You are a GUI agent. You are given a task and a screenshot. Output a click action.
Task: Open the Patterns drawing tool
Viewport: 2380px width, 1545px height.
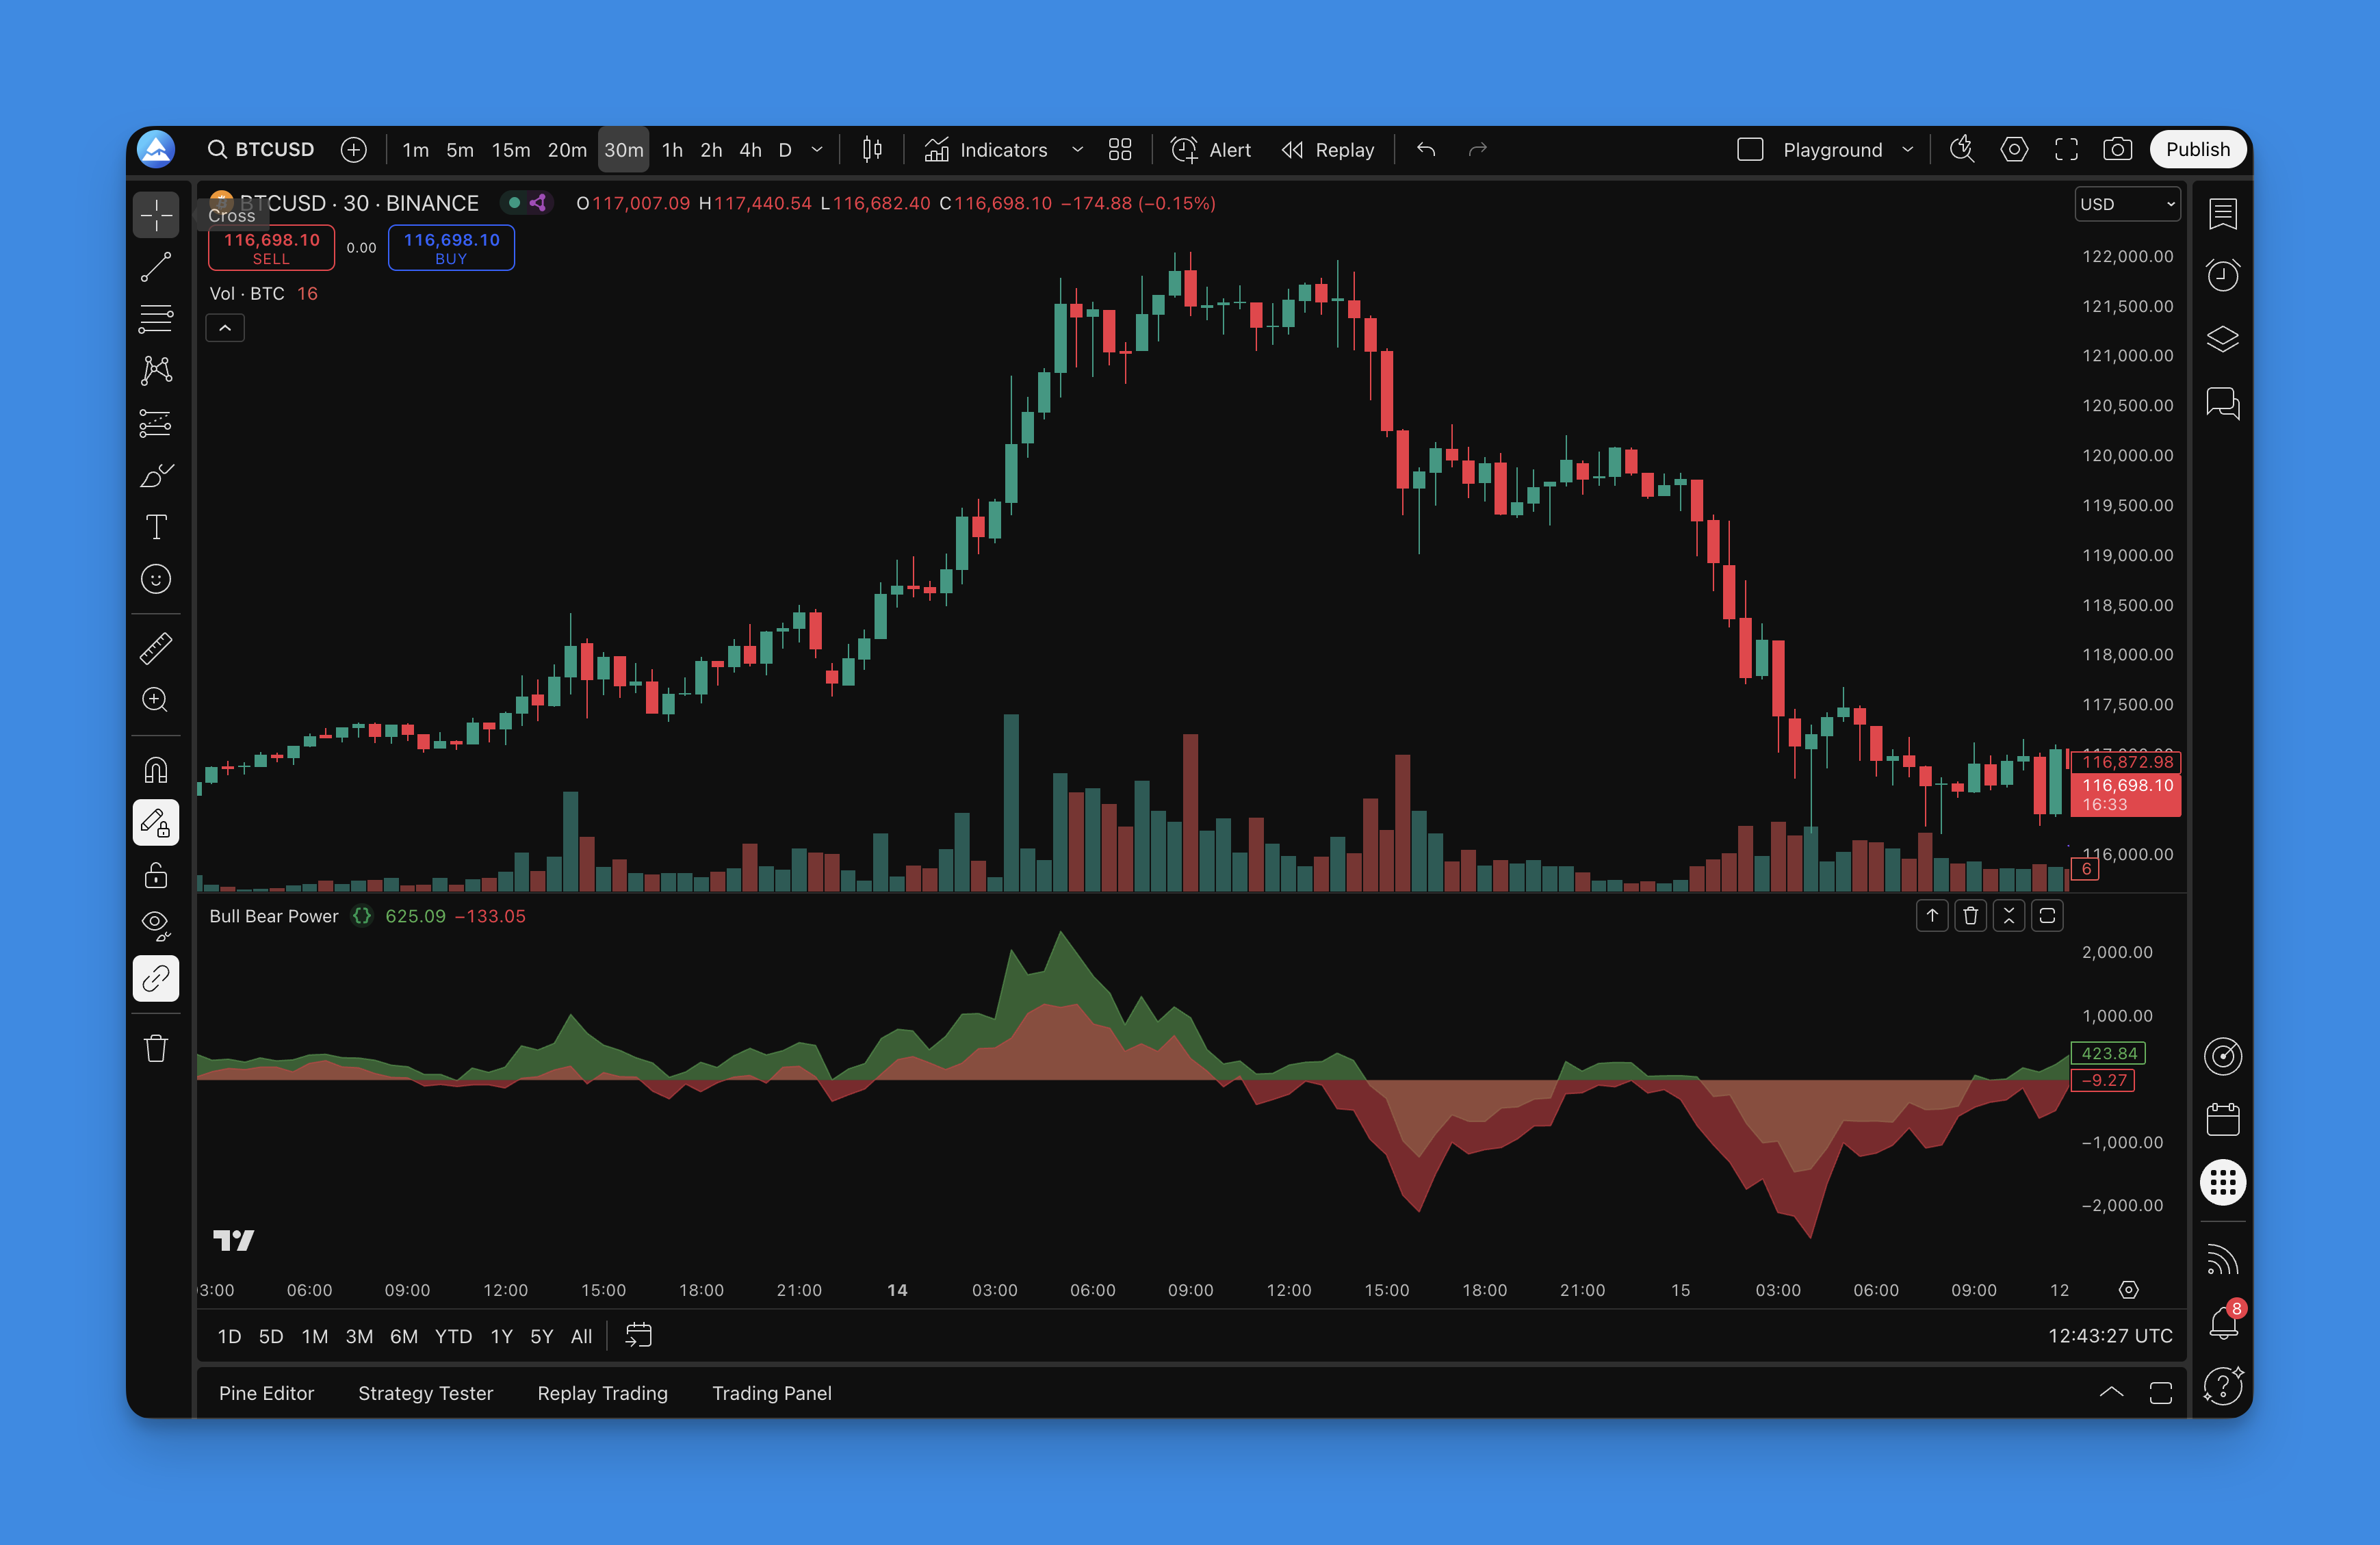pos(156,371)
